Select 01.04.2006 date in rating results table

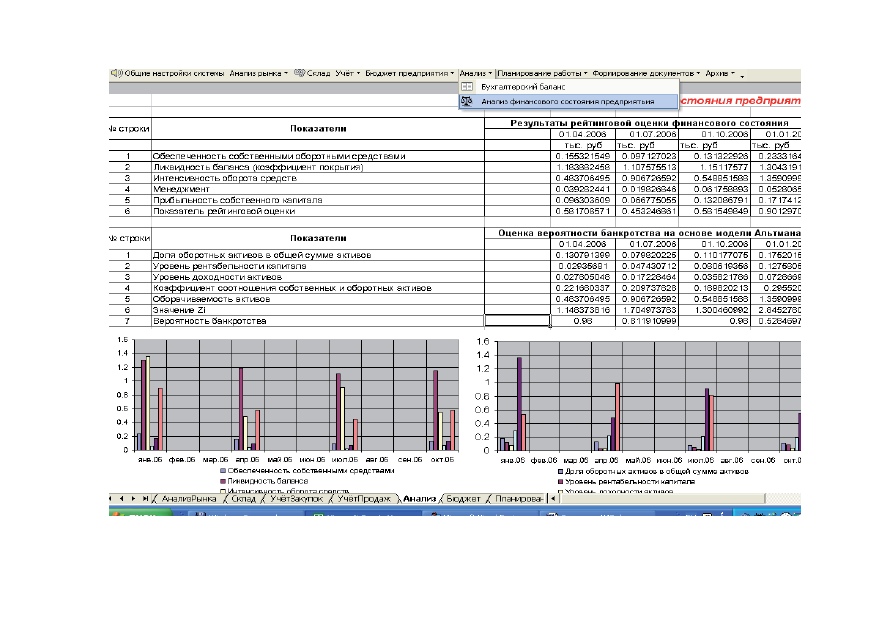pos(583,134)
